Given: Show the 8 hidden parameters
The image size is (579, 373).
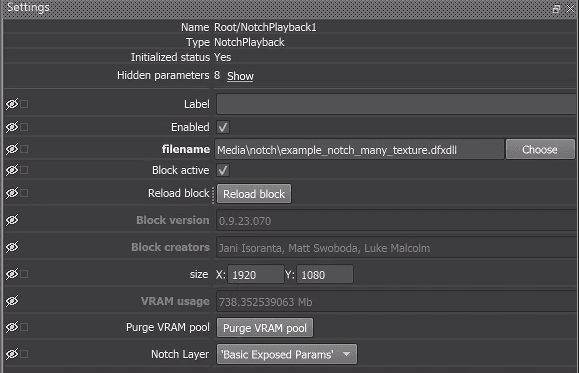Looking at the screenshot, I should 240,76.
